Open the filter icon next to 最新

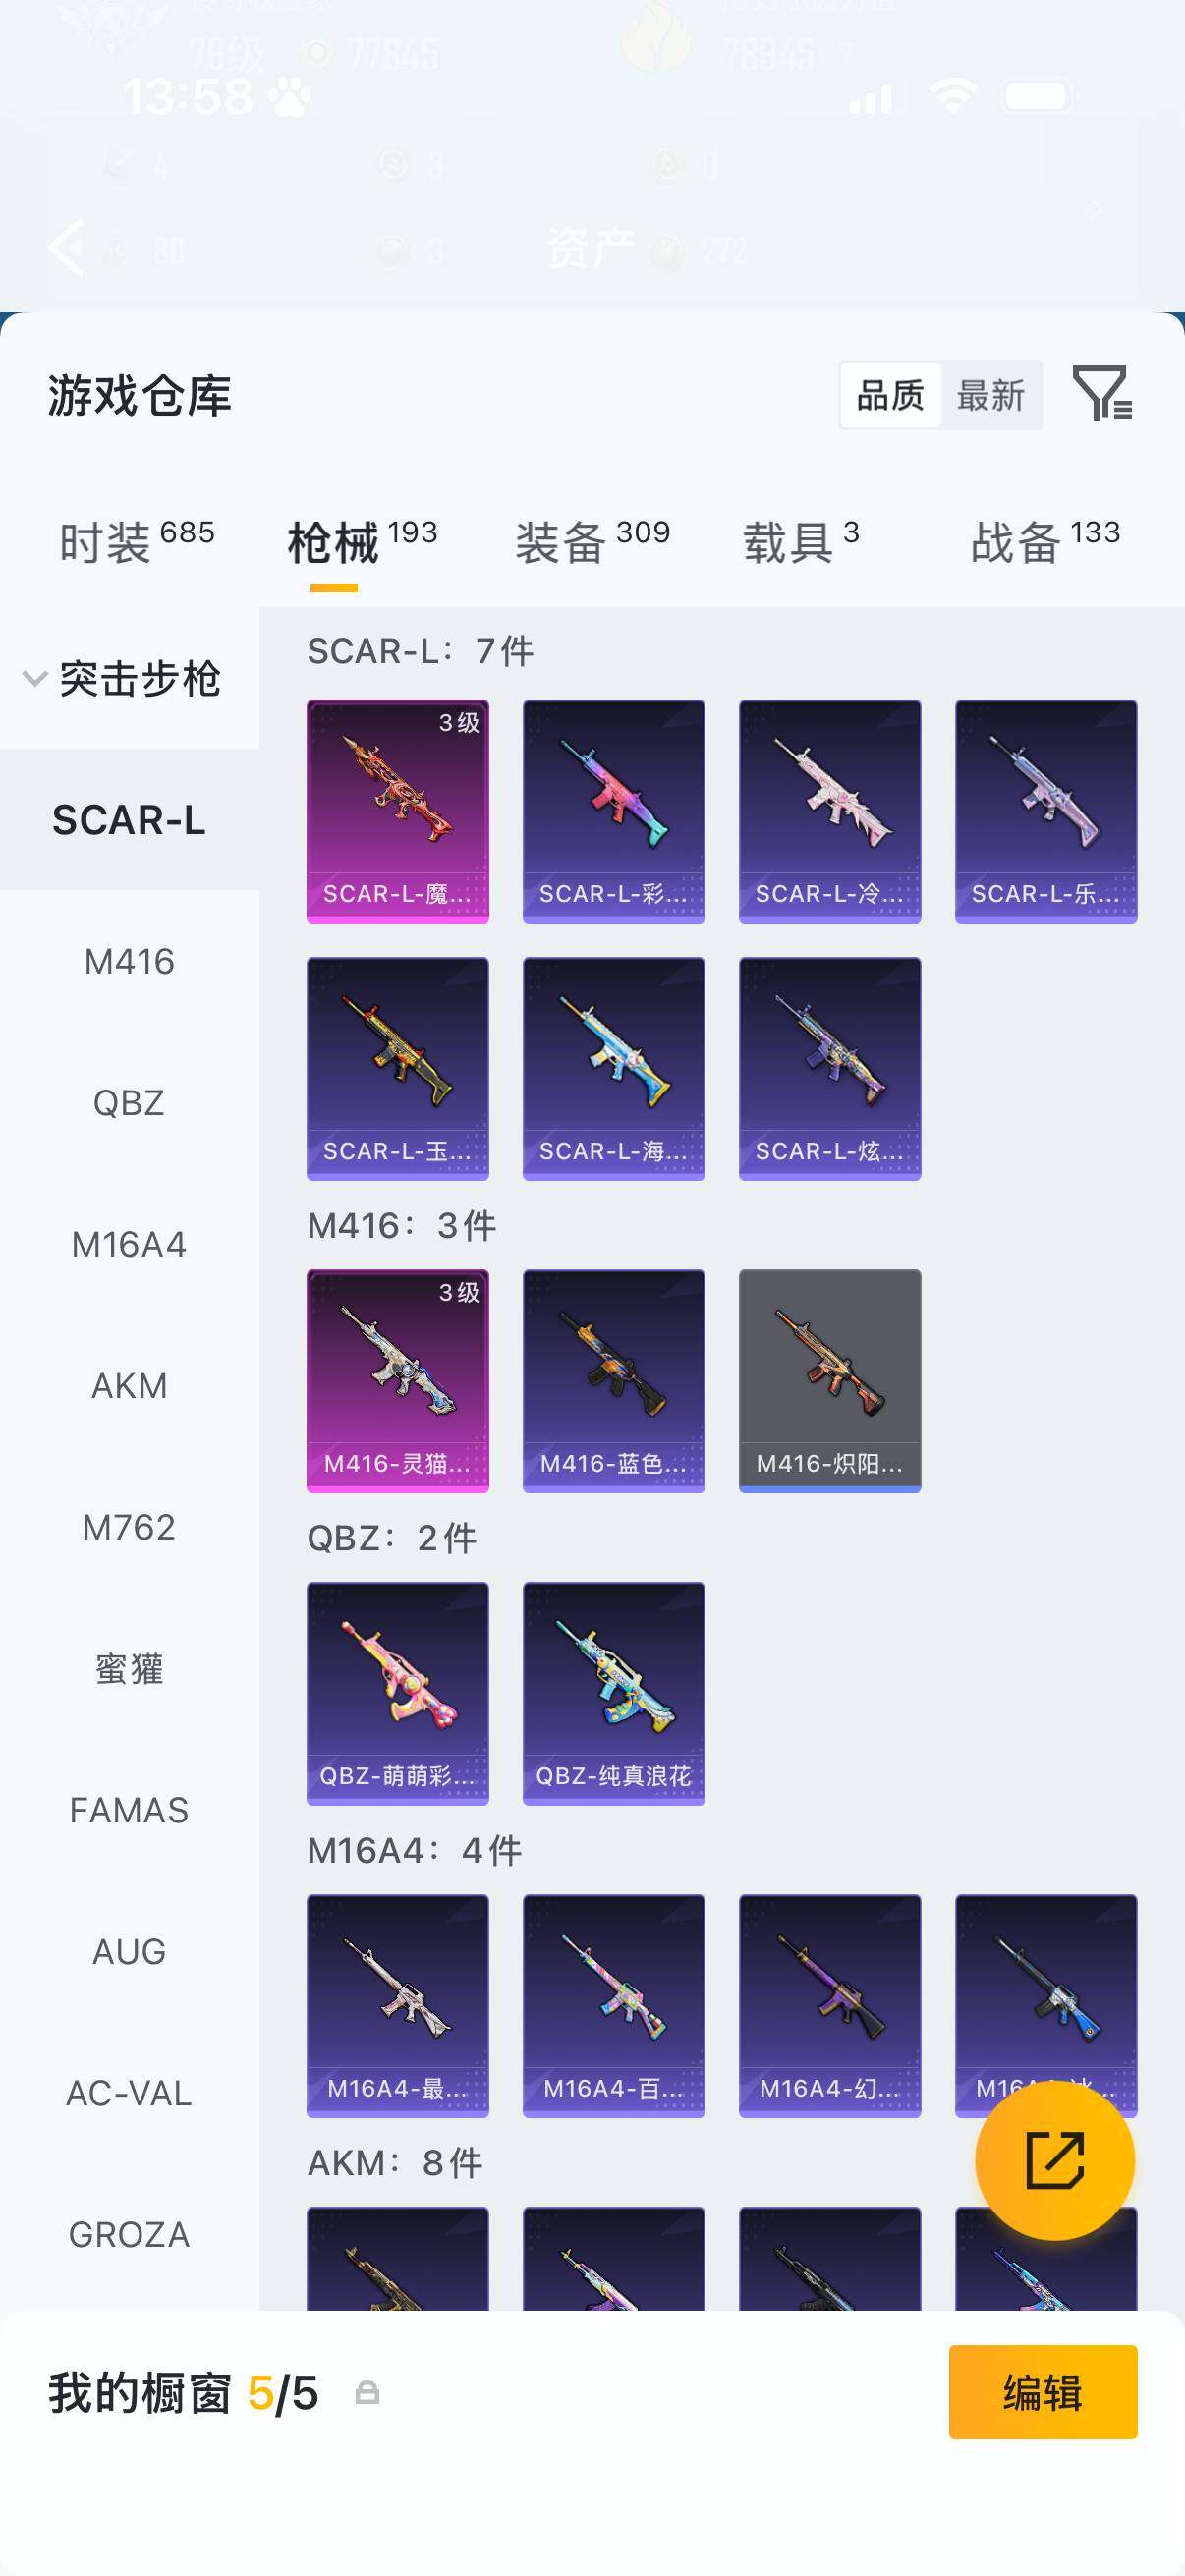1102,393
